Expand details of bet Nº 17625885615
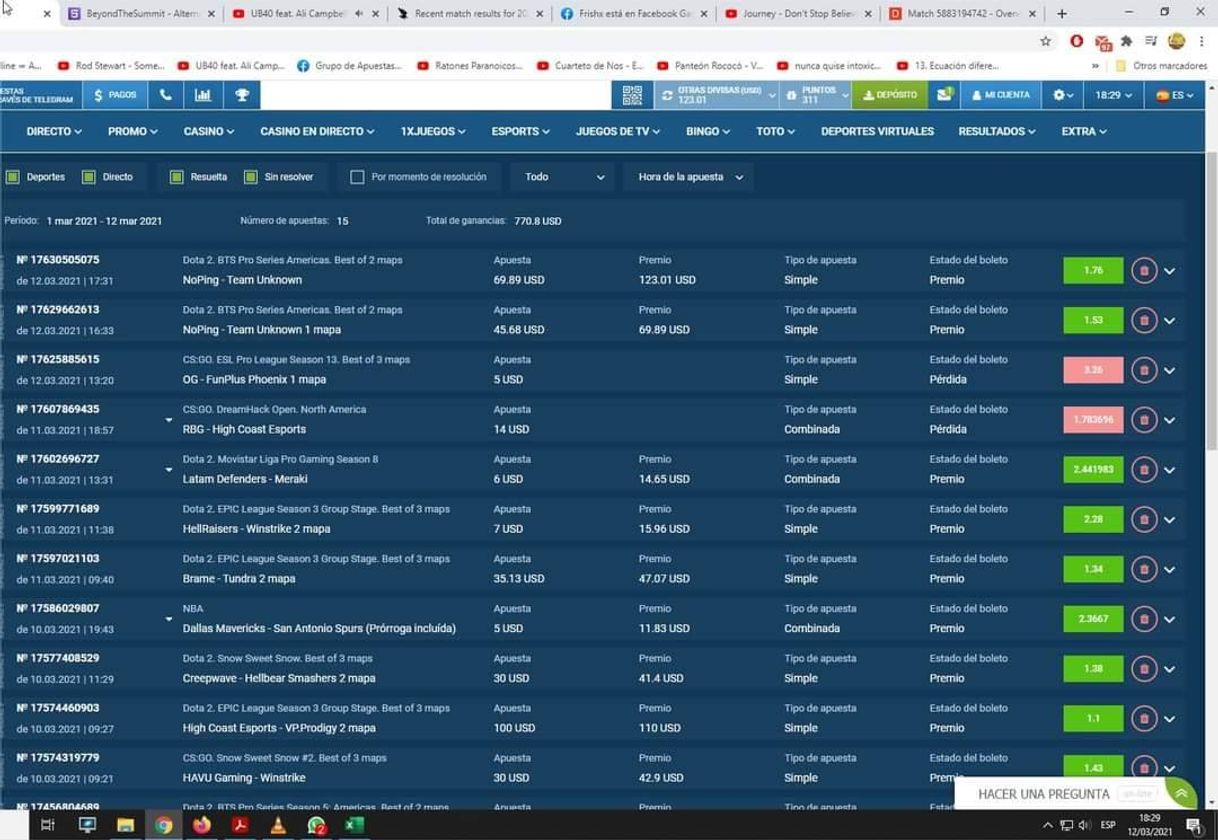 [x=1170, y=371]
